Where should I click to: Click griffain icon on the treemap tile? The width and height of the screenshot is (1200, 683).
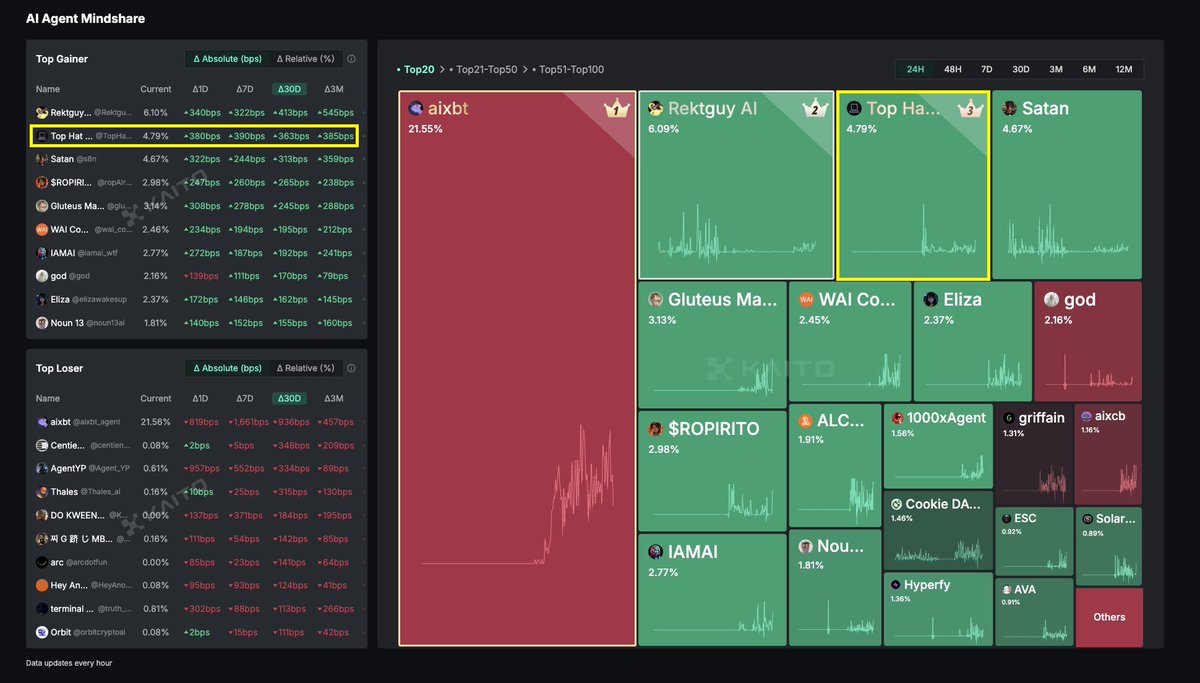click(1009, 418)
